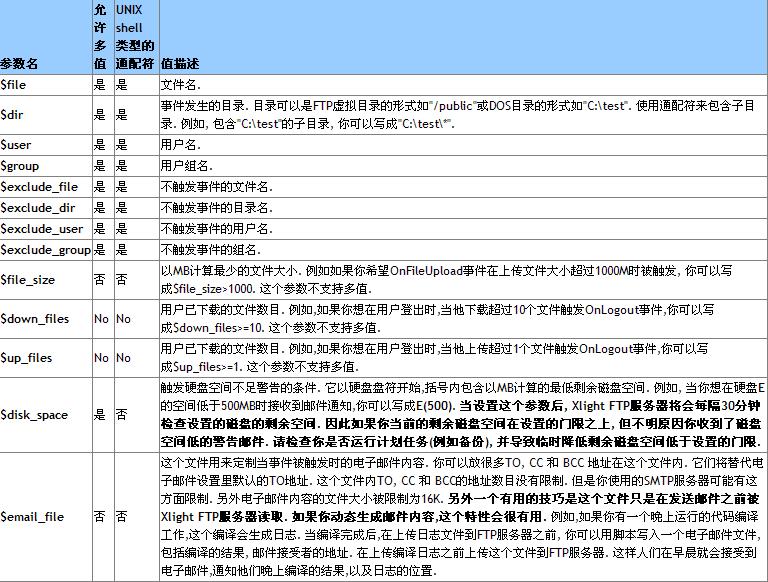Screen dimensions: 768x582
Task: Click the $email_file description about 电子邮件内容
Action: point(462,517)
